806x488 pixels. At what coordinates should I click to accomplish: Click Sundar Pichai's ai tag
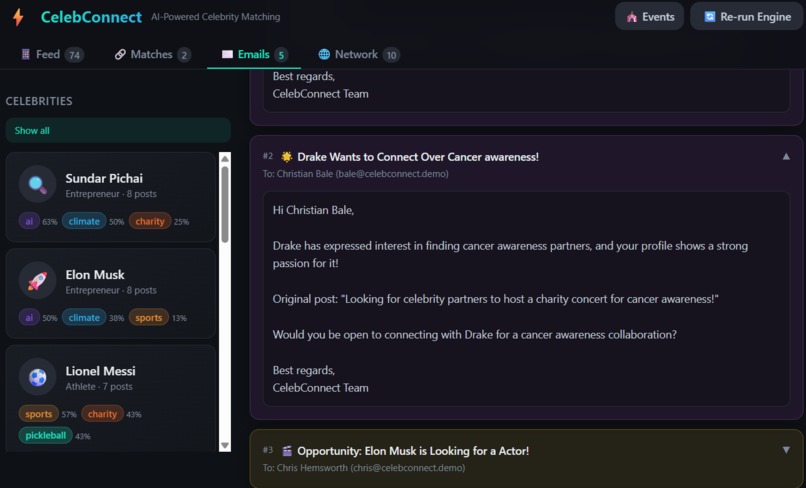29,222
